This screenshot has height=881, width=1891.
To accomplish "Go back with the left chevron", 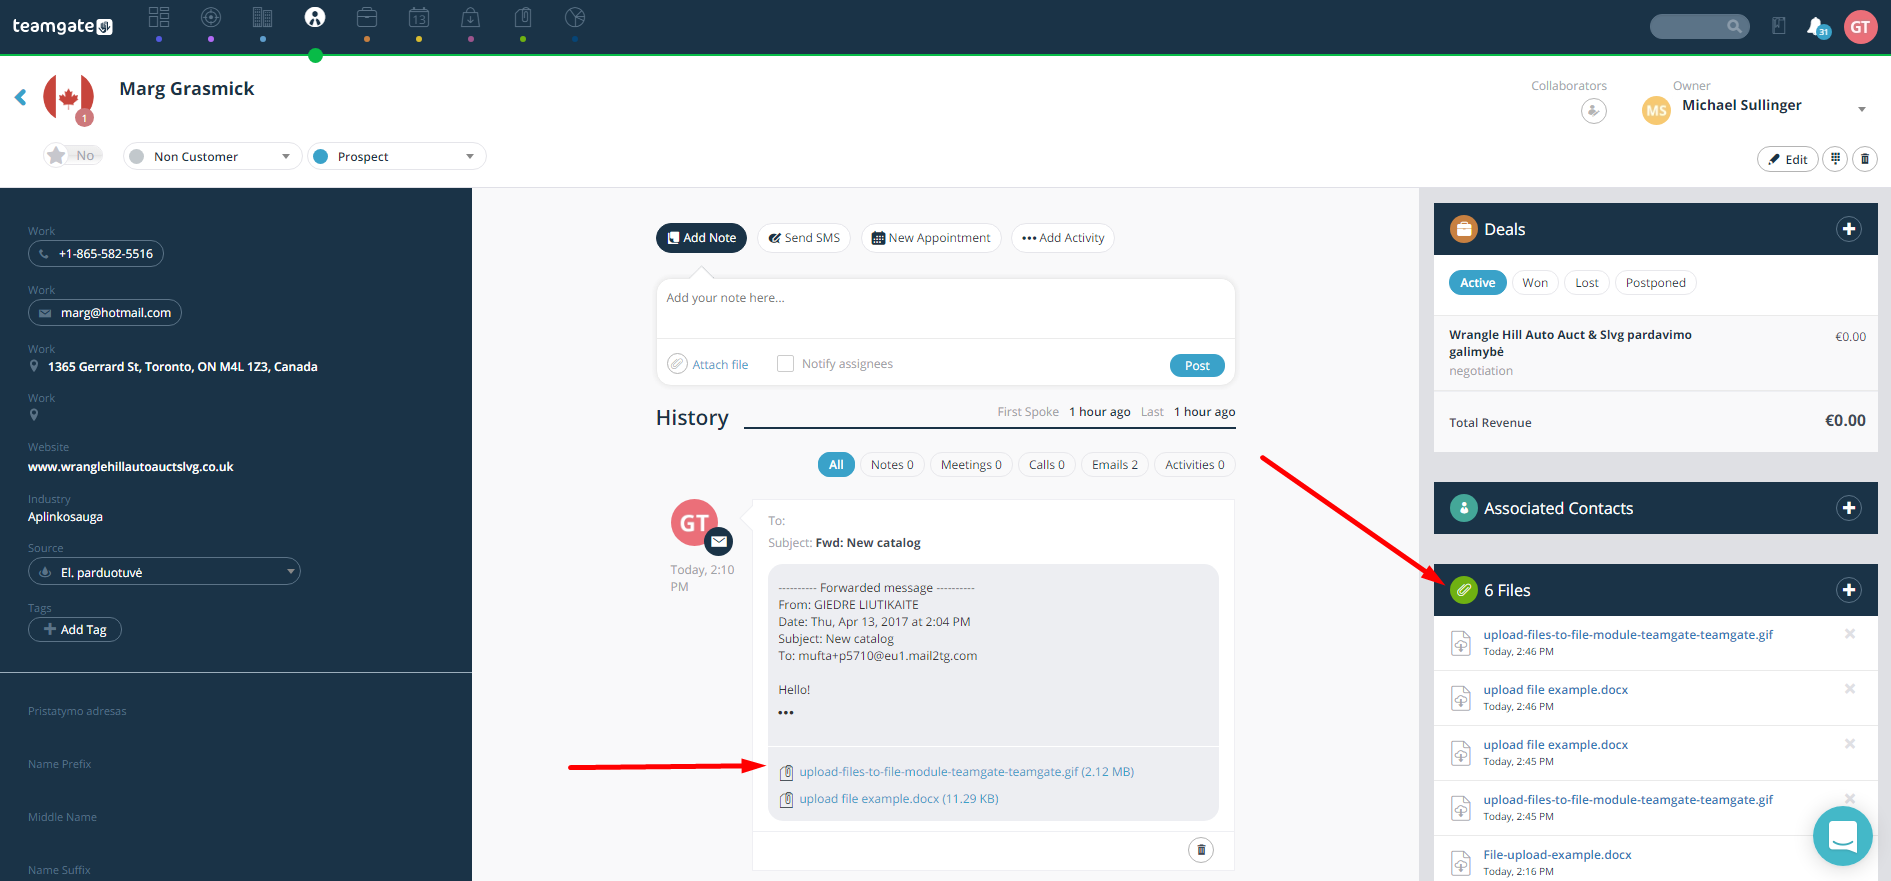I will pyautogui.click(x=21, y=97).
